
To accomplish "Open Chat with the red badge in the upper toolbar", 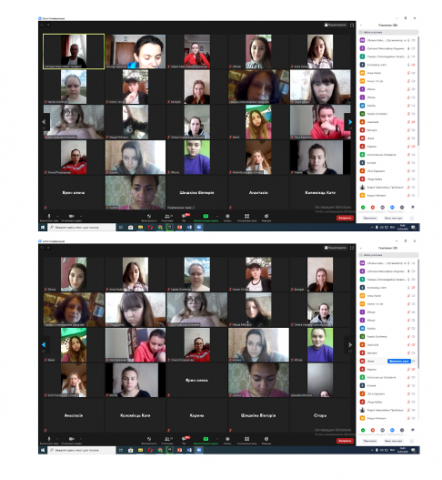I will (184, 216).
